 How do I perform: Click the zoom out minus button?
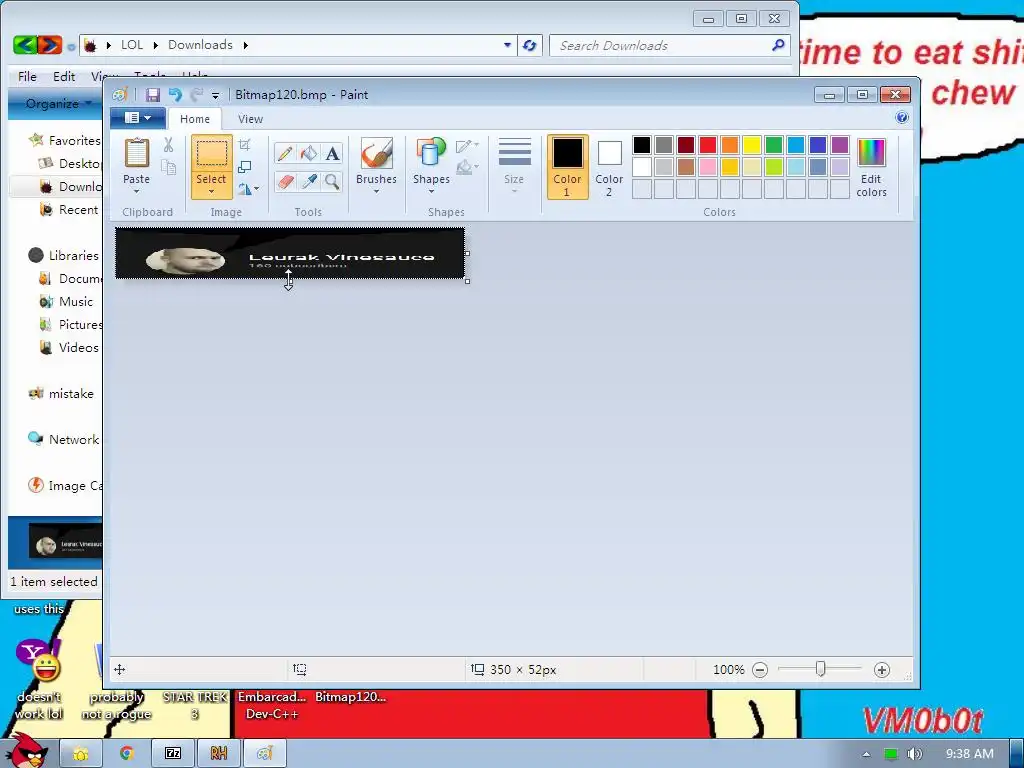point(760,670)
